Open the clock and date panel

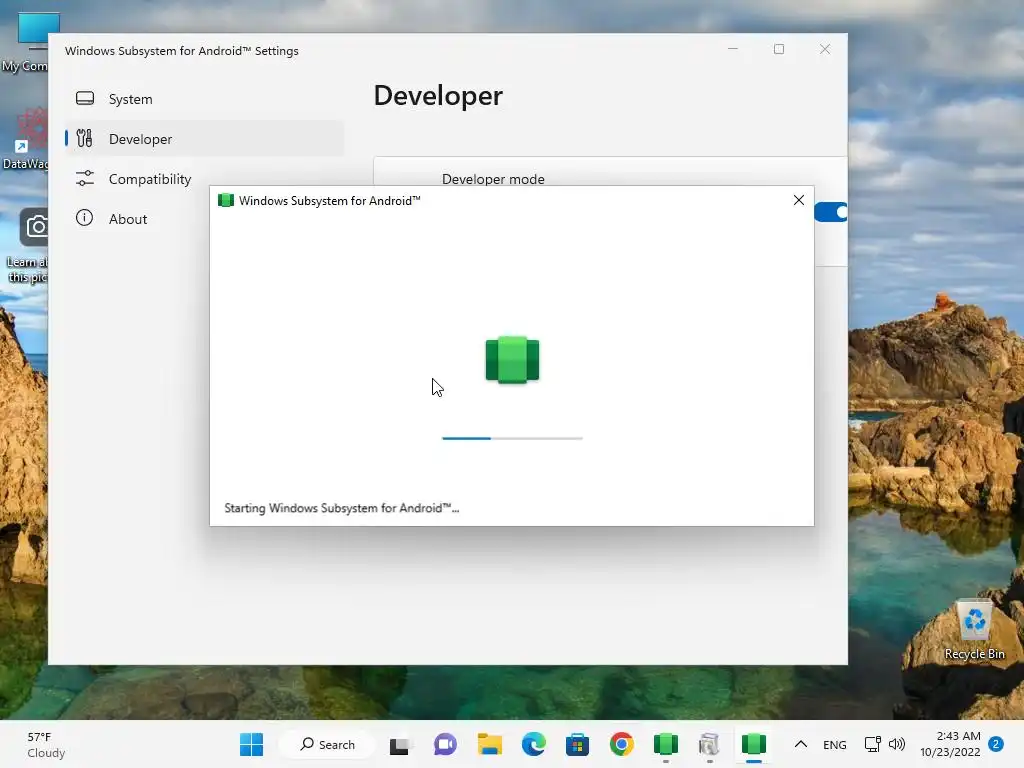click(950, 744)
